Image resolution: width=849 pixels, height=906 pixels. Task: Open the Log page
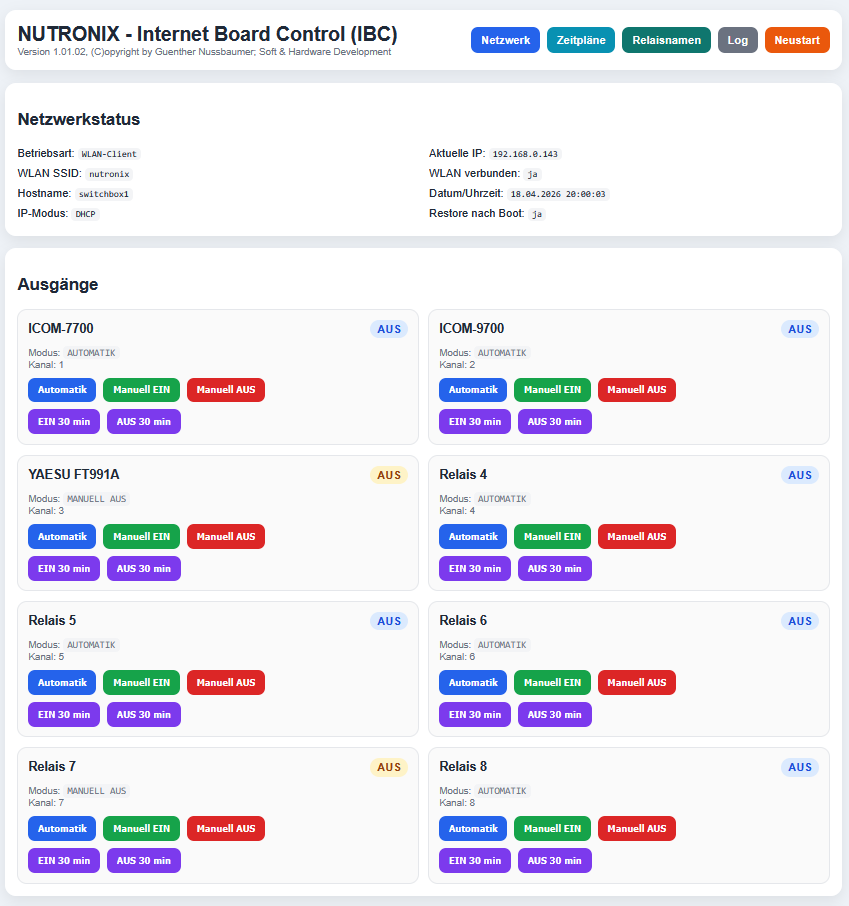737,40
